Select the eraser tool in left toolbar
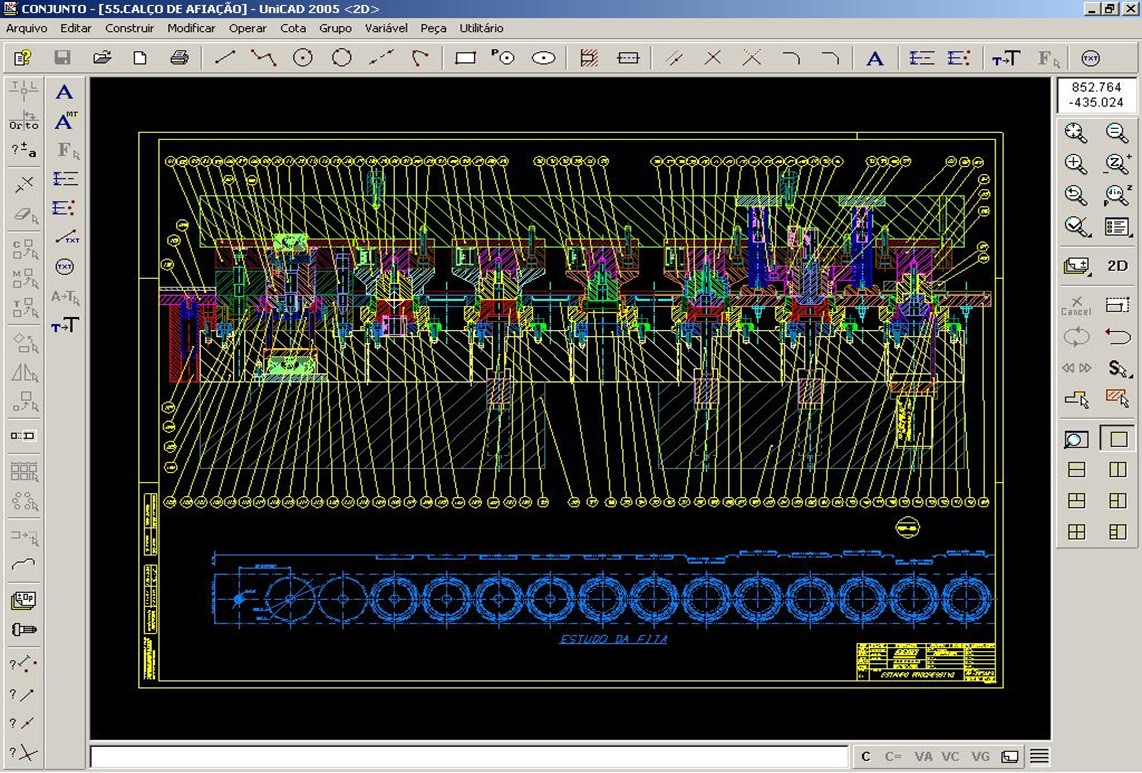This screenshot has height=773, width=1142. pos(24,215)
